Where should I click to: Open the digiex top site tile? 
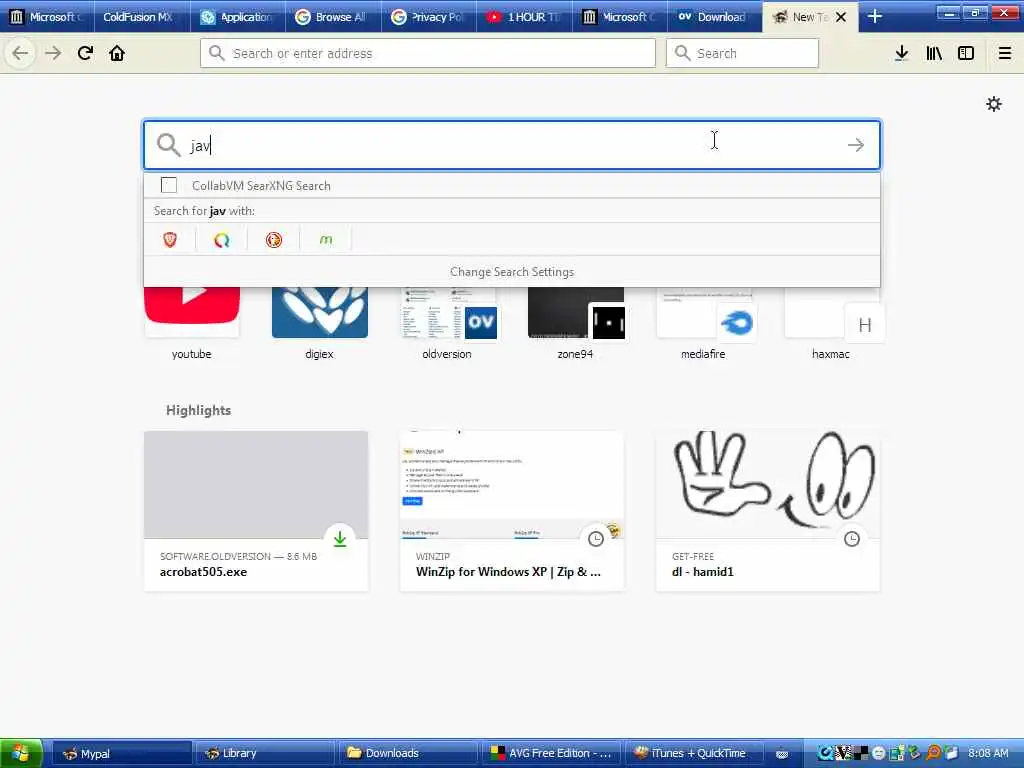319,323
